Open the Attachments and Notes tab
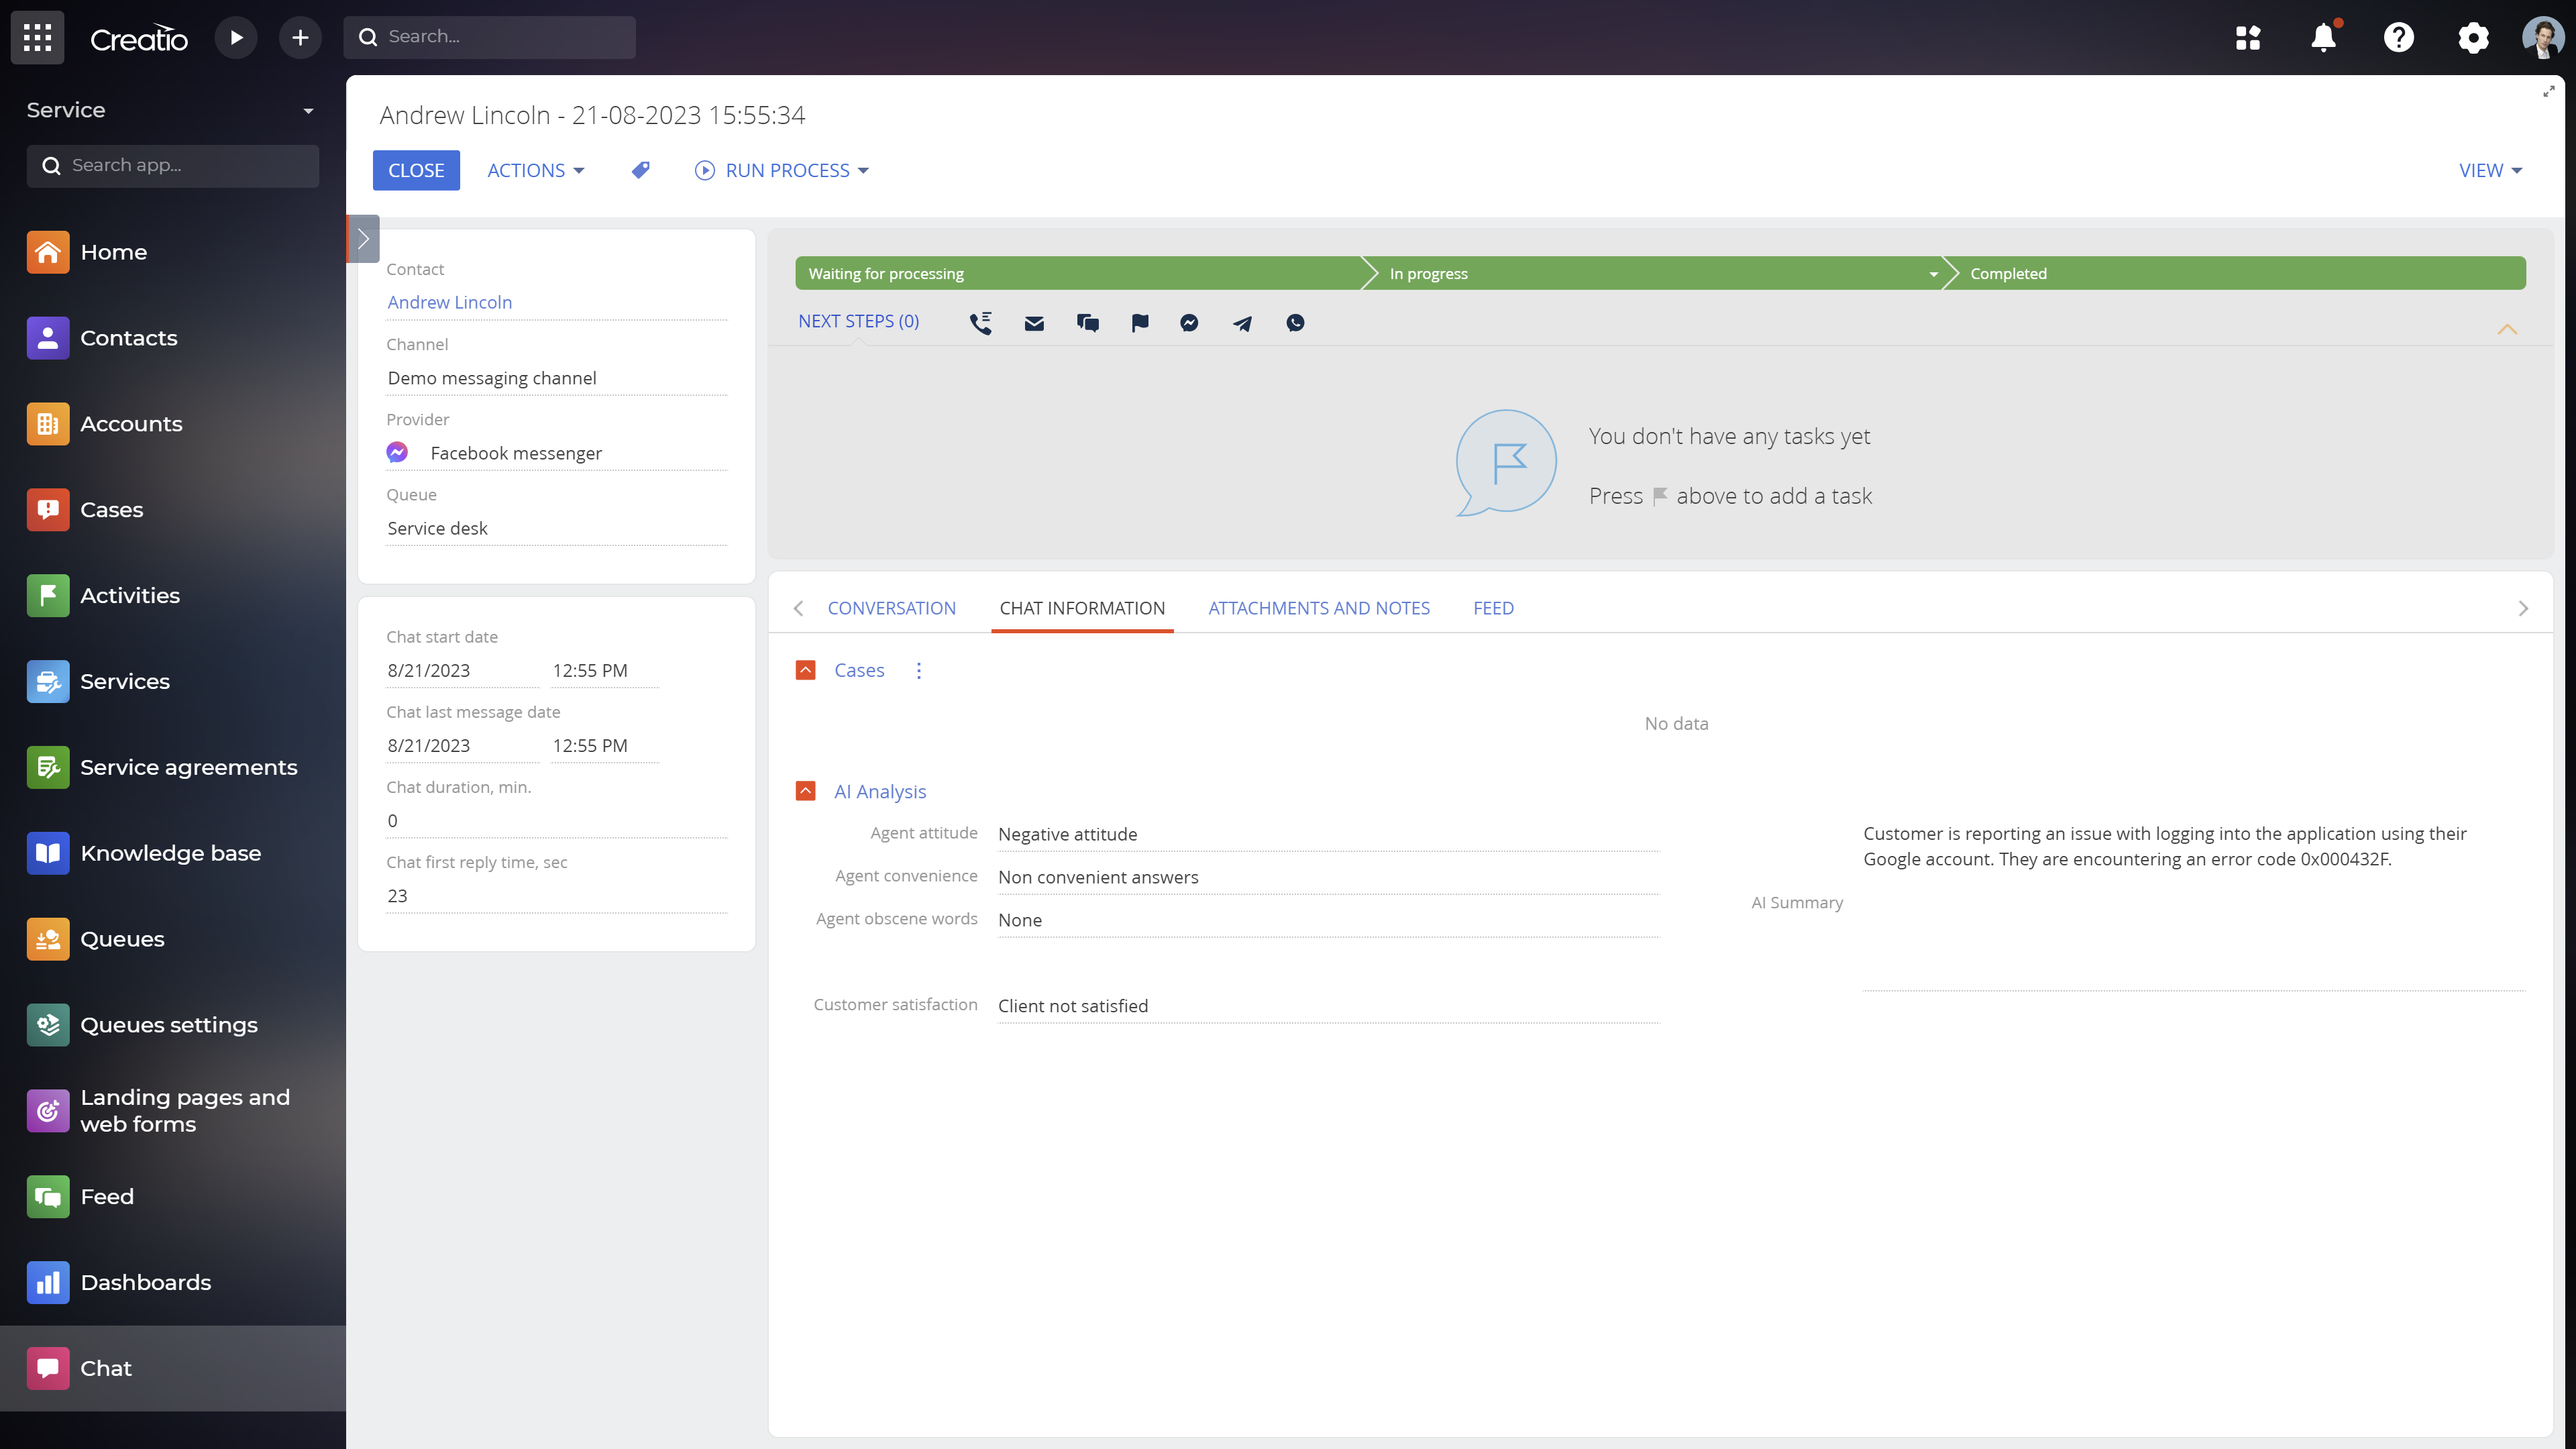This screenshot has width=2576, height=1449. pos(1318,608)
